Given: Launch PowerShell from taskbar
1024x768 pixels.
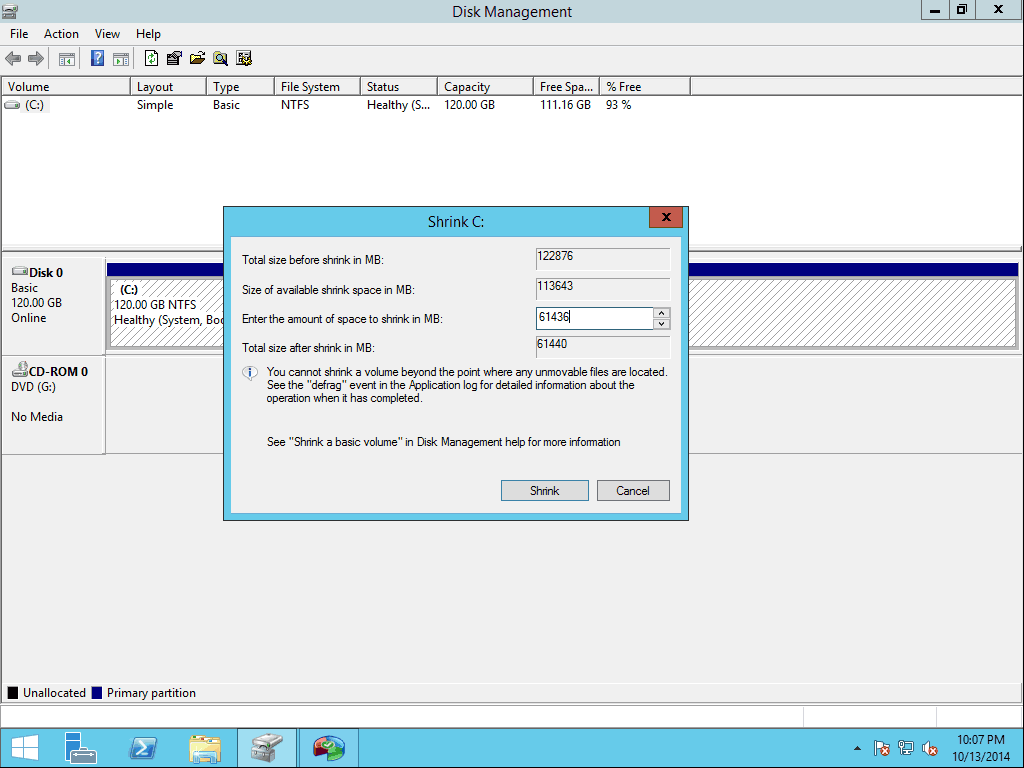Looking at the screenshot, I should point(142,748).
